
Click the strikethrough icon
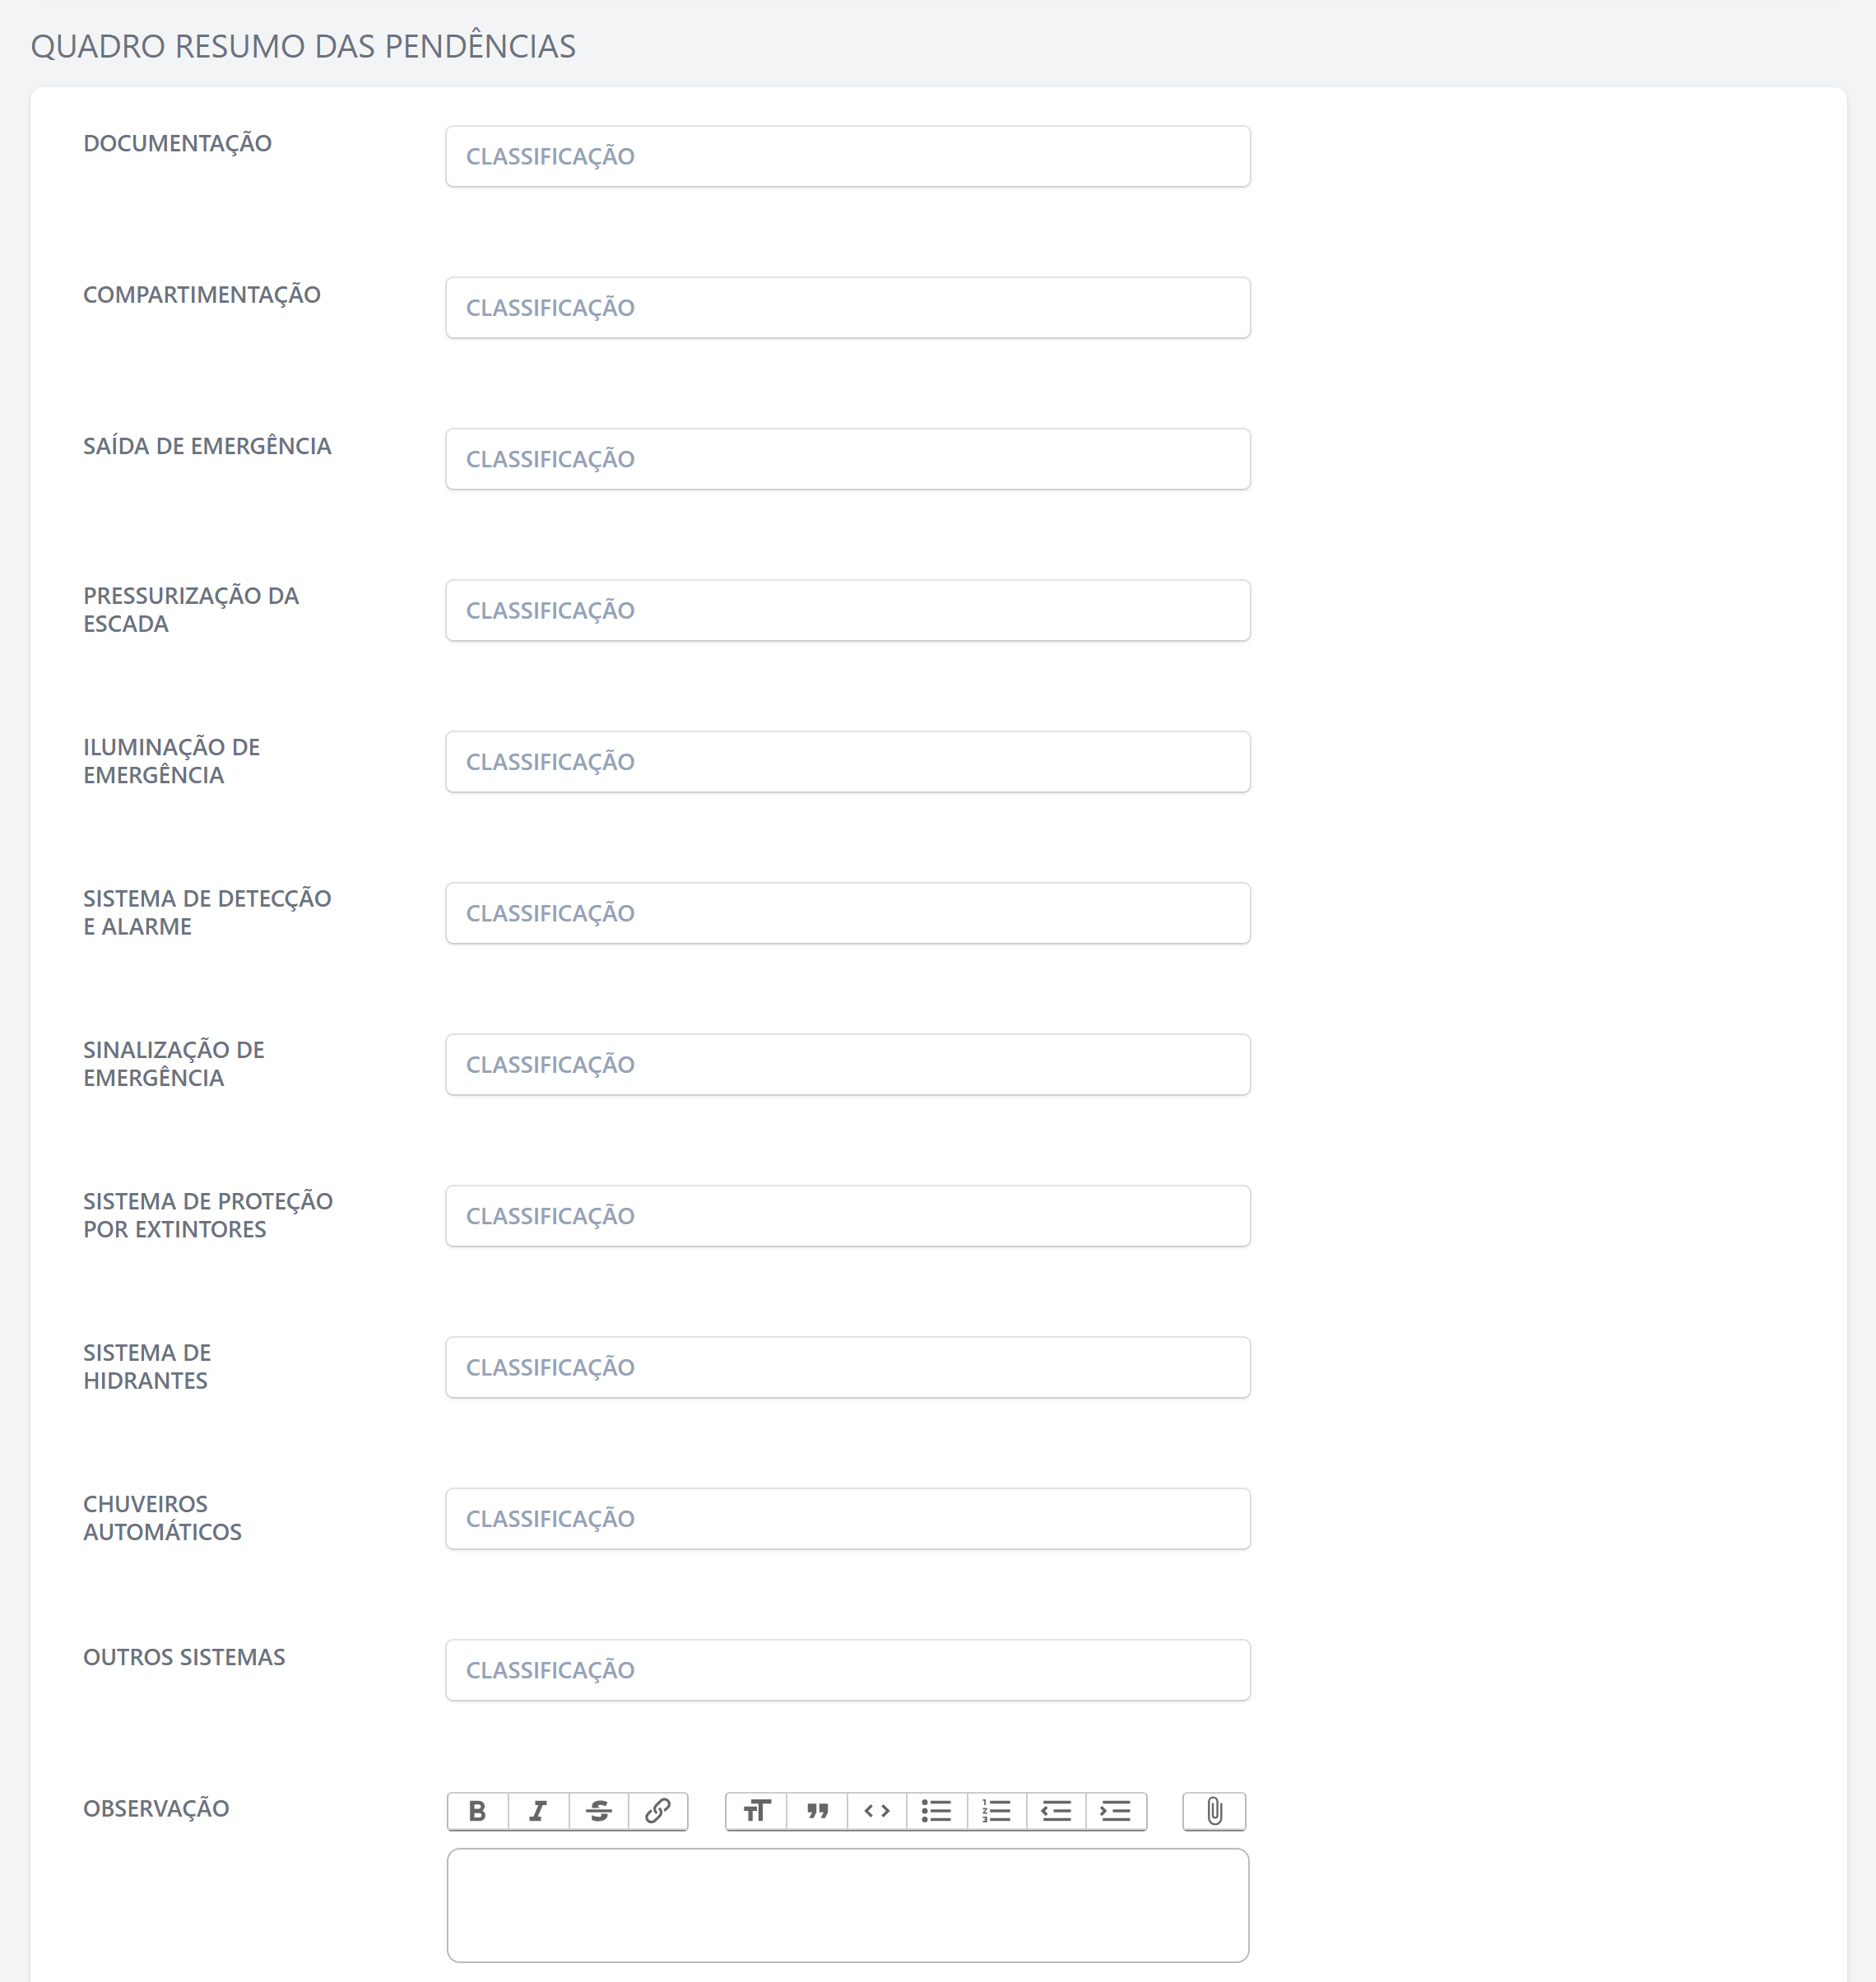pos(598,1811)
